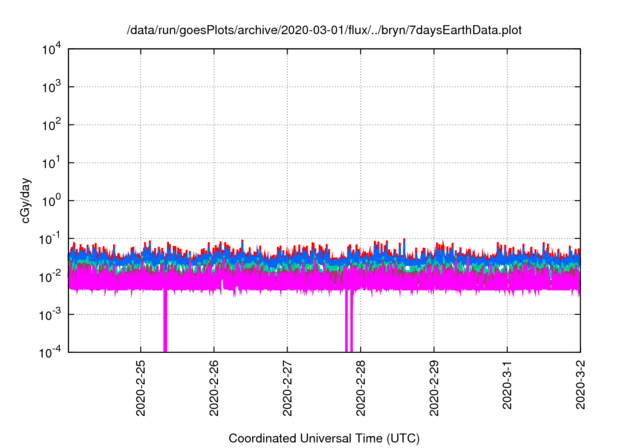The width and height of the screenshot is (640, 448).
Task: Click the 10^-3 y-axis tick label
Action: tap(50, 315)
